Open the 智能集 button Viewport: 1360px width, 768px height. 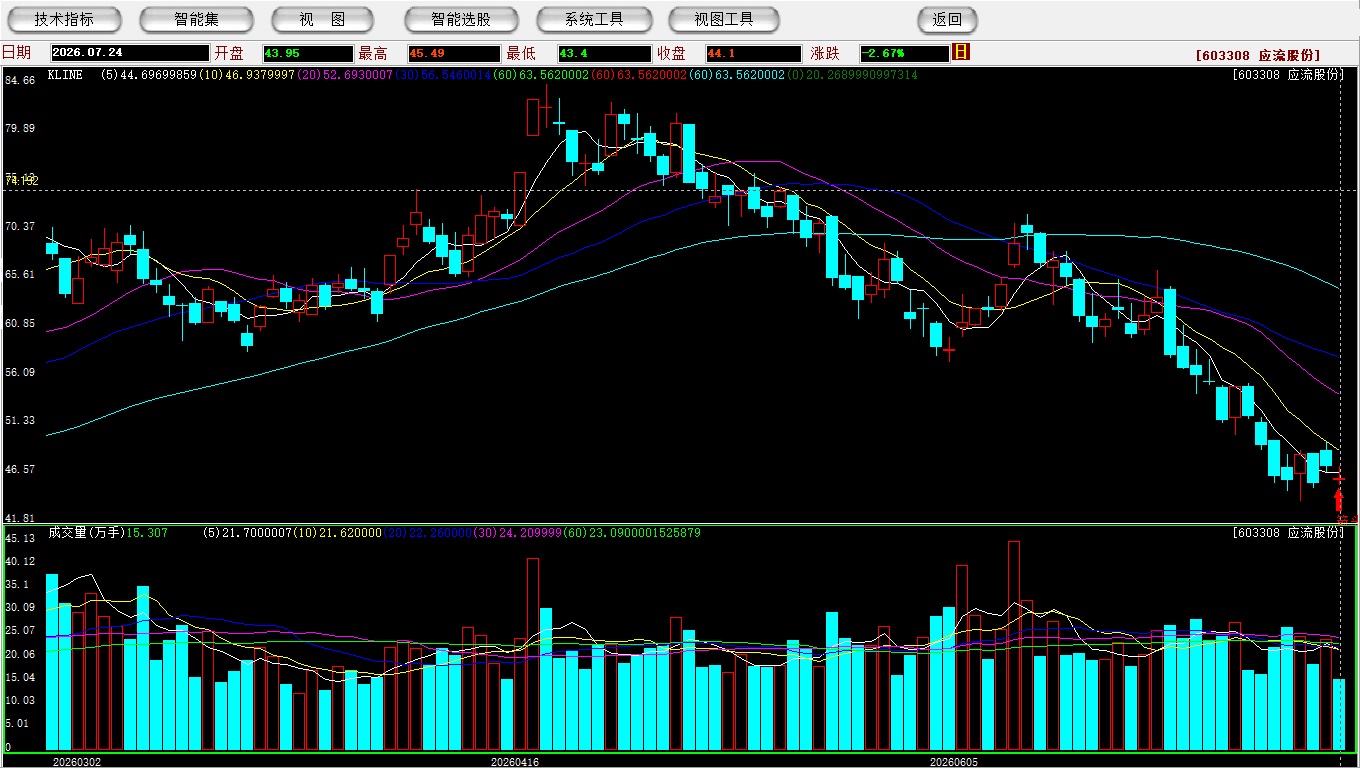(196, 19)
